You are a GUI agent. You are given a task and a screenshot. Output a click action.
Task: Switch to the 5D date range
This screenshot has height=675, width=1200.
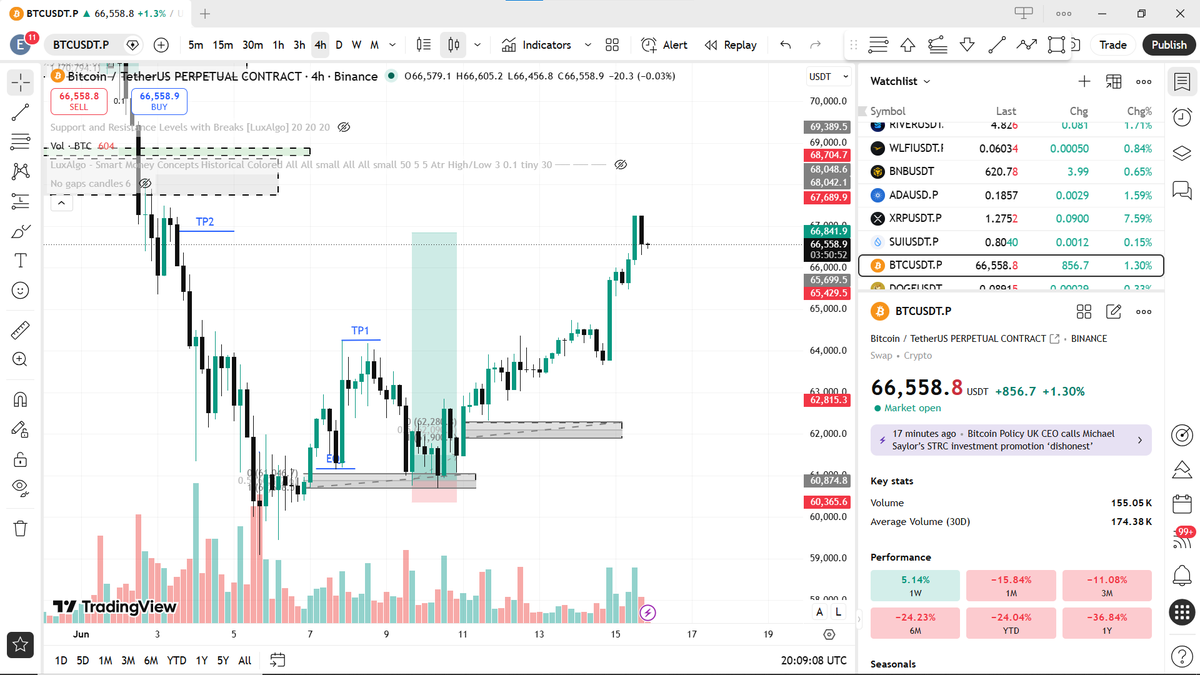tap(83, 660)
